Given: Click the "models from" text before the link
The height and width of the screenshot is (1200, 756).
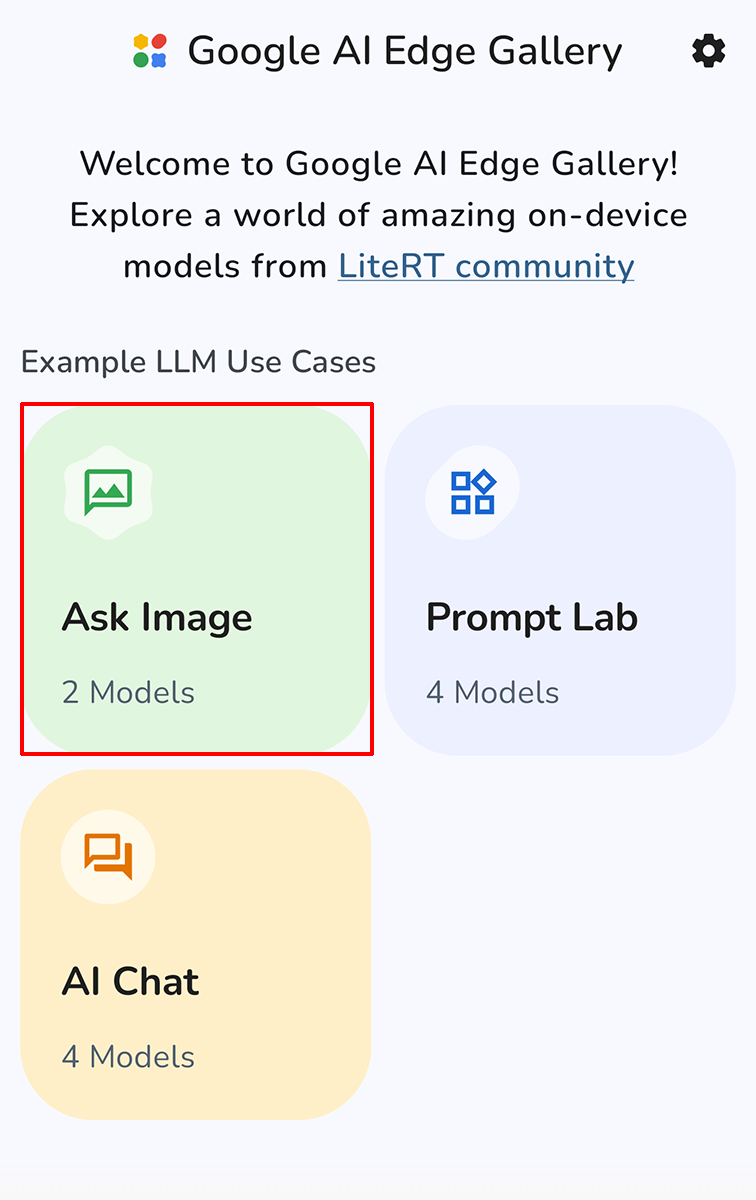Looking at the screenshot, I should tap(225, 266).
